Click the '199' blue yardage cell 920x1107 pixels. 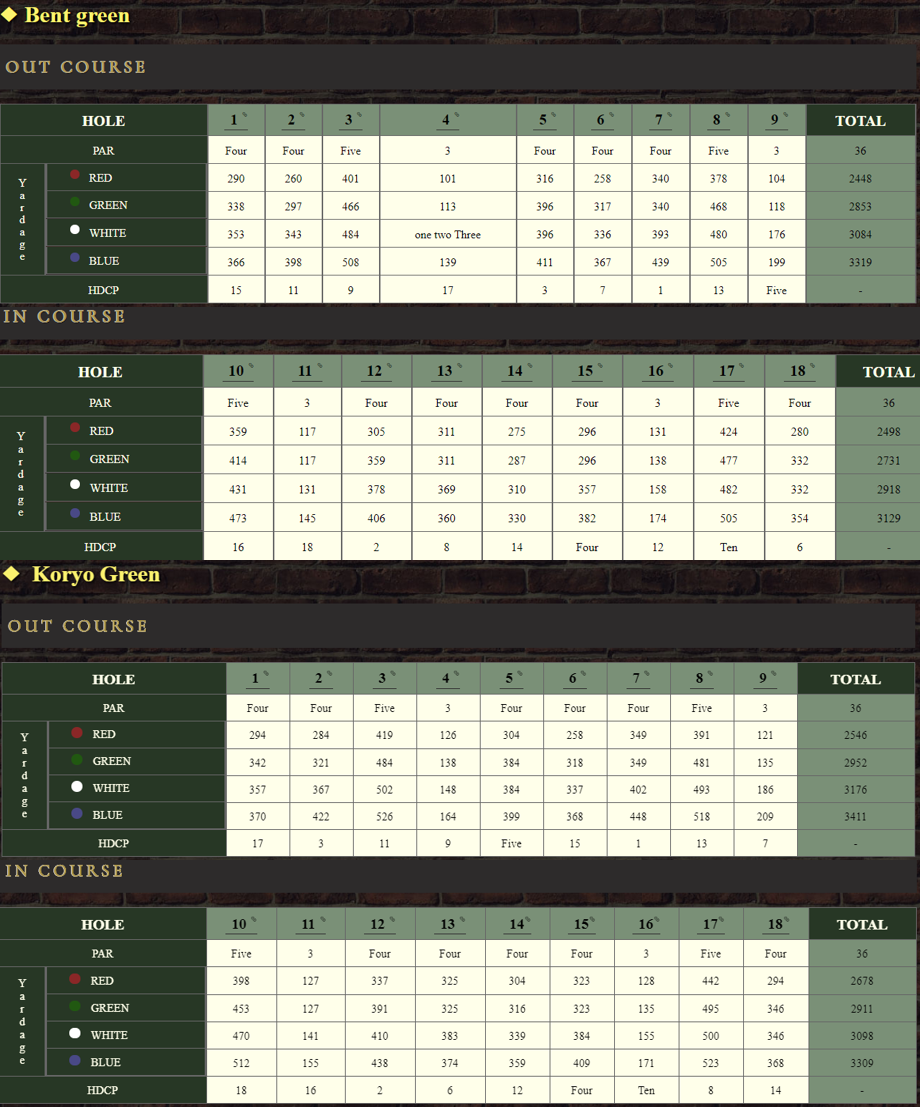pyautogui.click(x=776, y=263)
